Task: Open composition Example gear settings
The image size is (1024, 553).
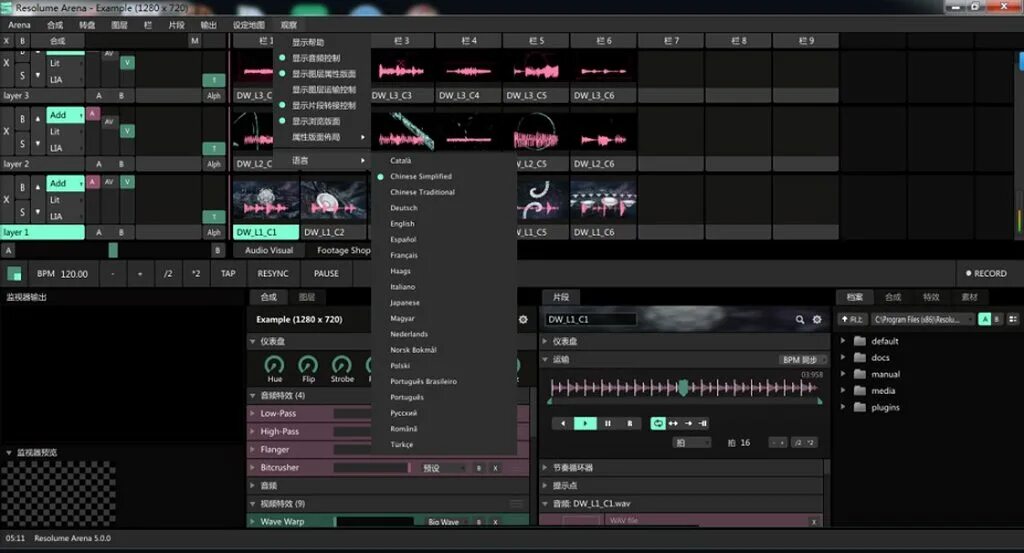Action: [523, 319]
